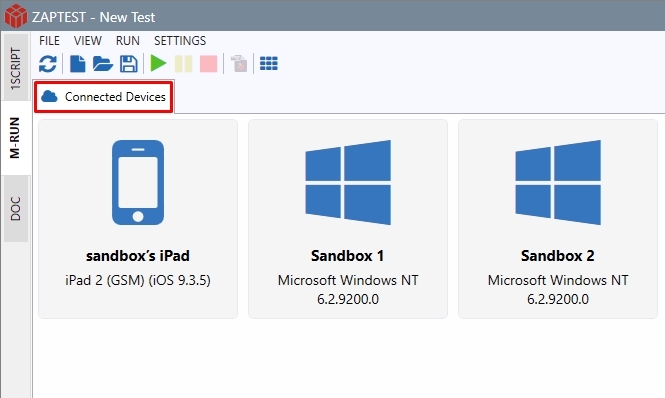Switch to the DOC side tab

(x=16, y=208)
